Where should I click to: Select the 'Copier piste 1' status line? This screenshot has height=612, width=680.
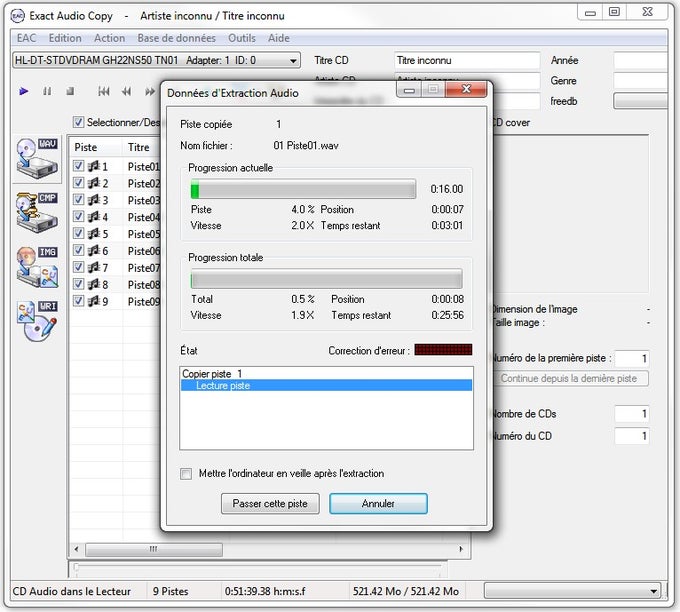[x=326, y=374]
